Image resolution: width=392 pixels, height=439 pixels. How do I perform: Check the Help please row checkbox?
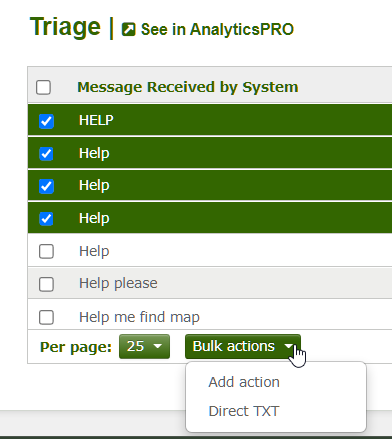46,284
